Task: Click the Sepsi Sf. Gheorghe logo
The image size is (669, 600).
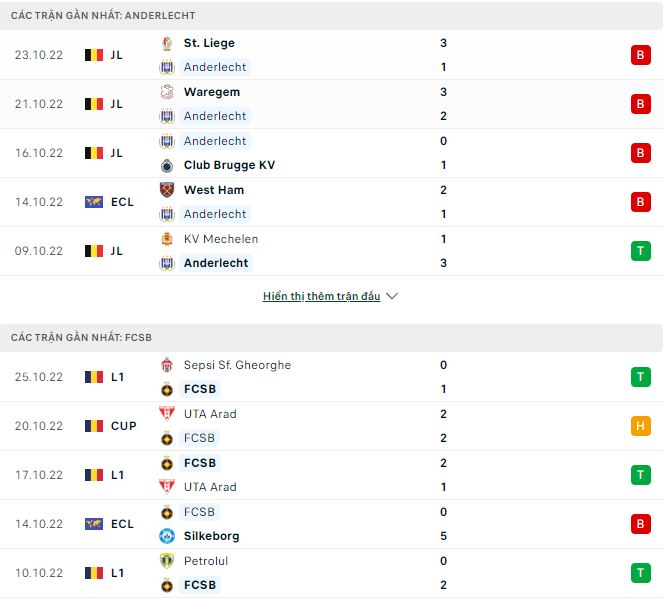Action: (x=166, y=365)
